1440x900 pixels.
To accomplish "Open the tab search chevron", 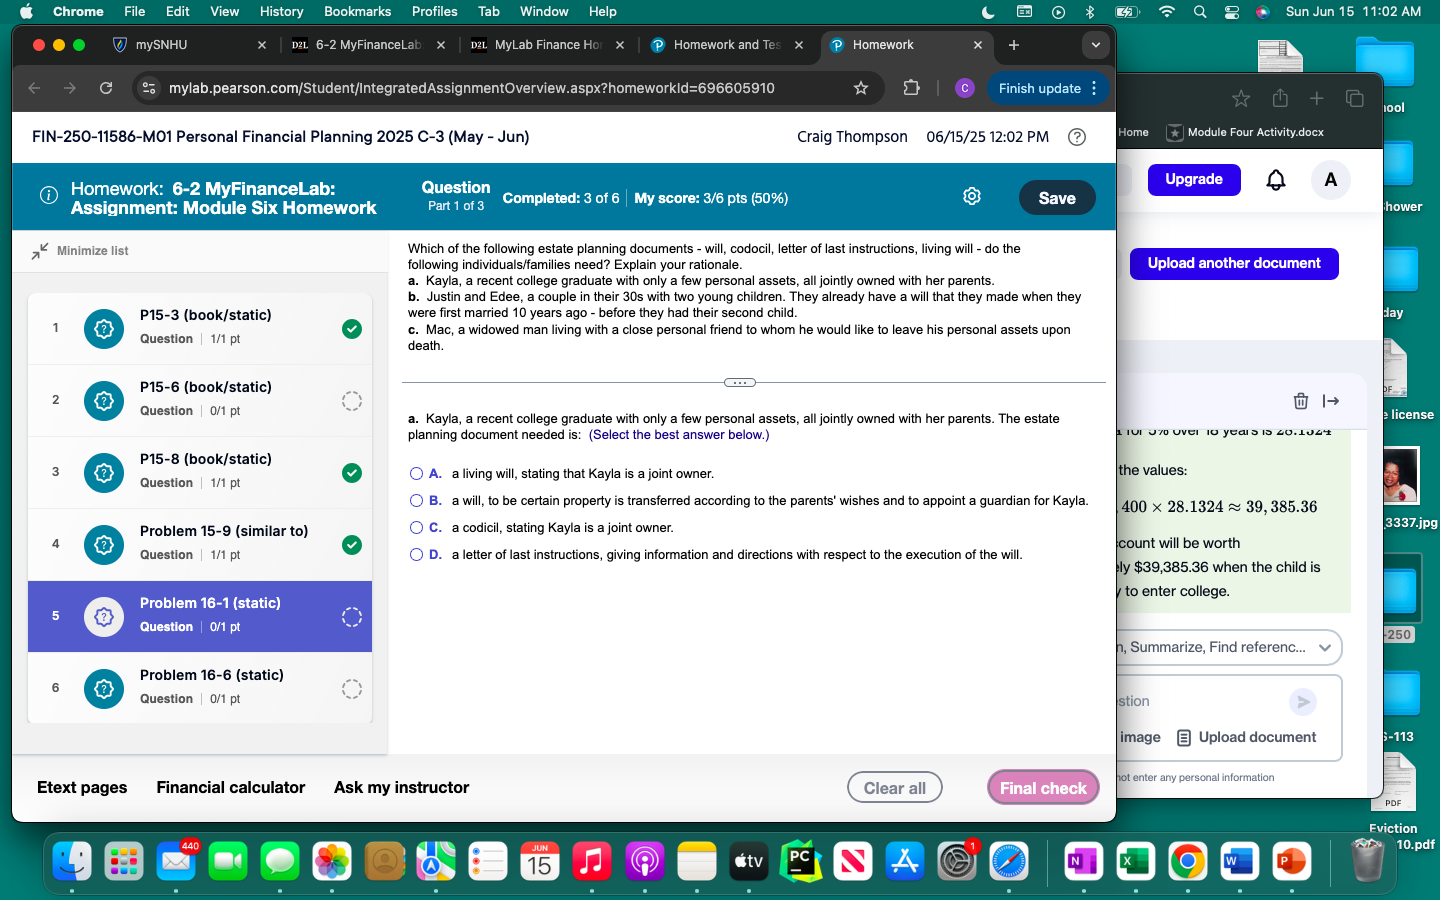I will (x=1095, y=44).
